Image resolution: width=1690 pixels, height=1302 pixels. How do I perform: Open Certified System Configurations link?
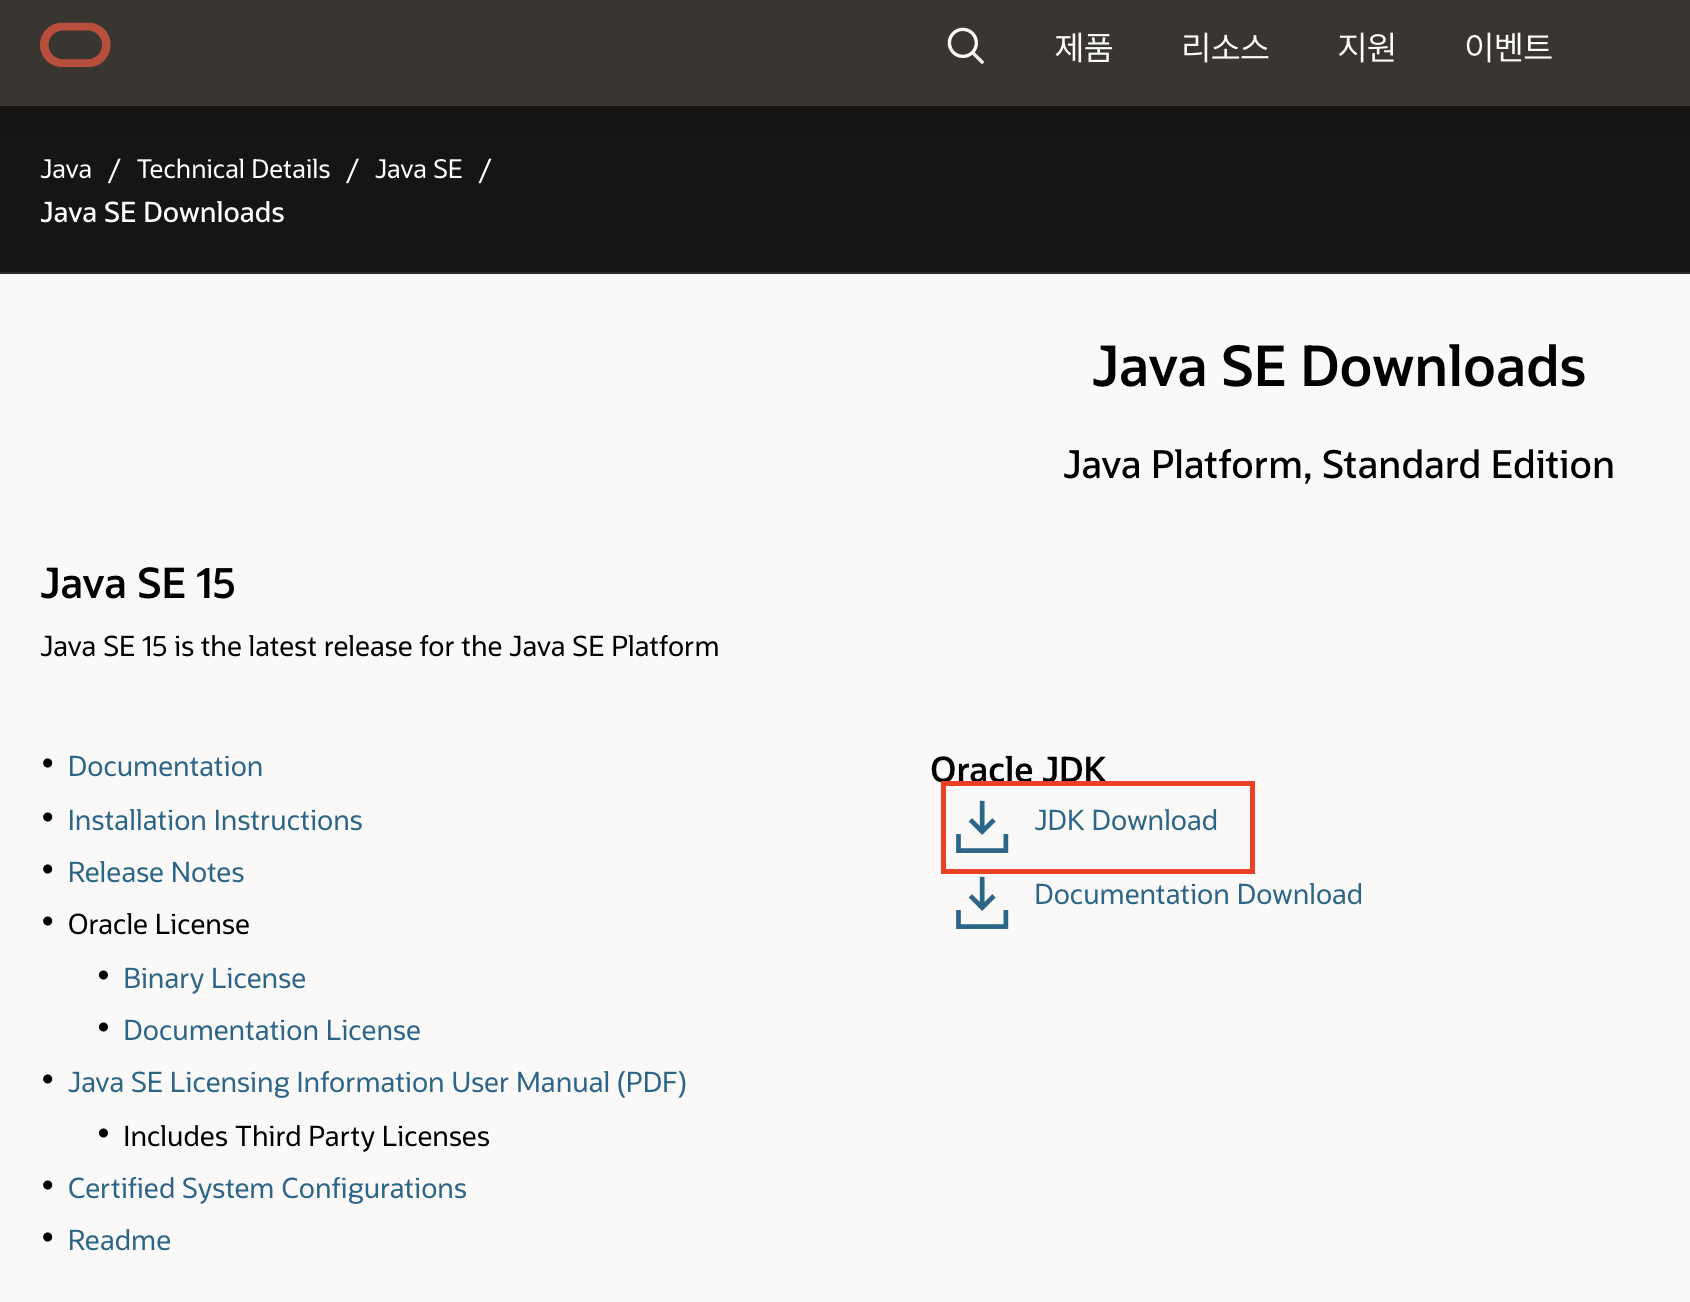267,1188
